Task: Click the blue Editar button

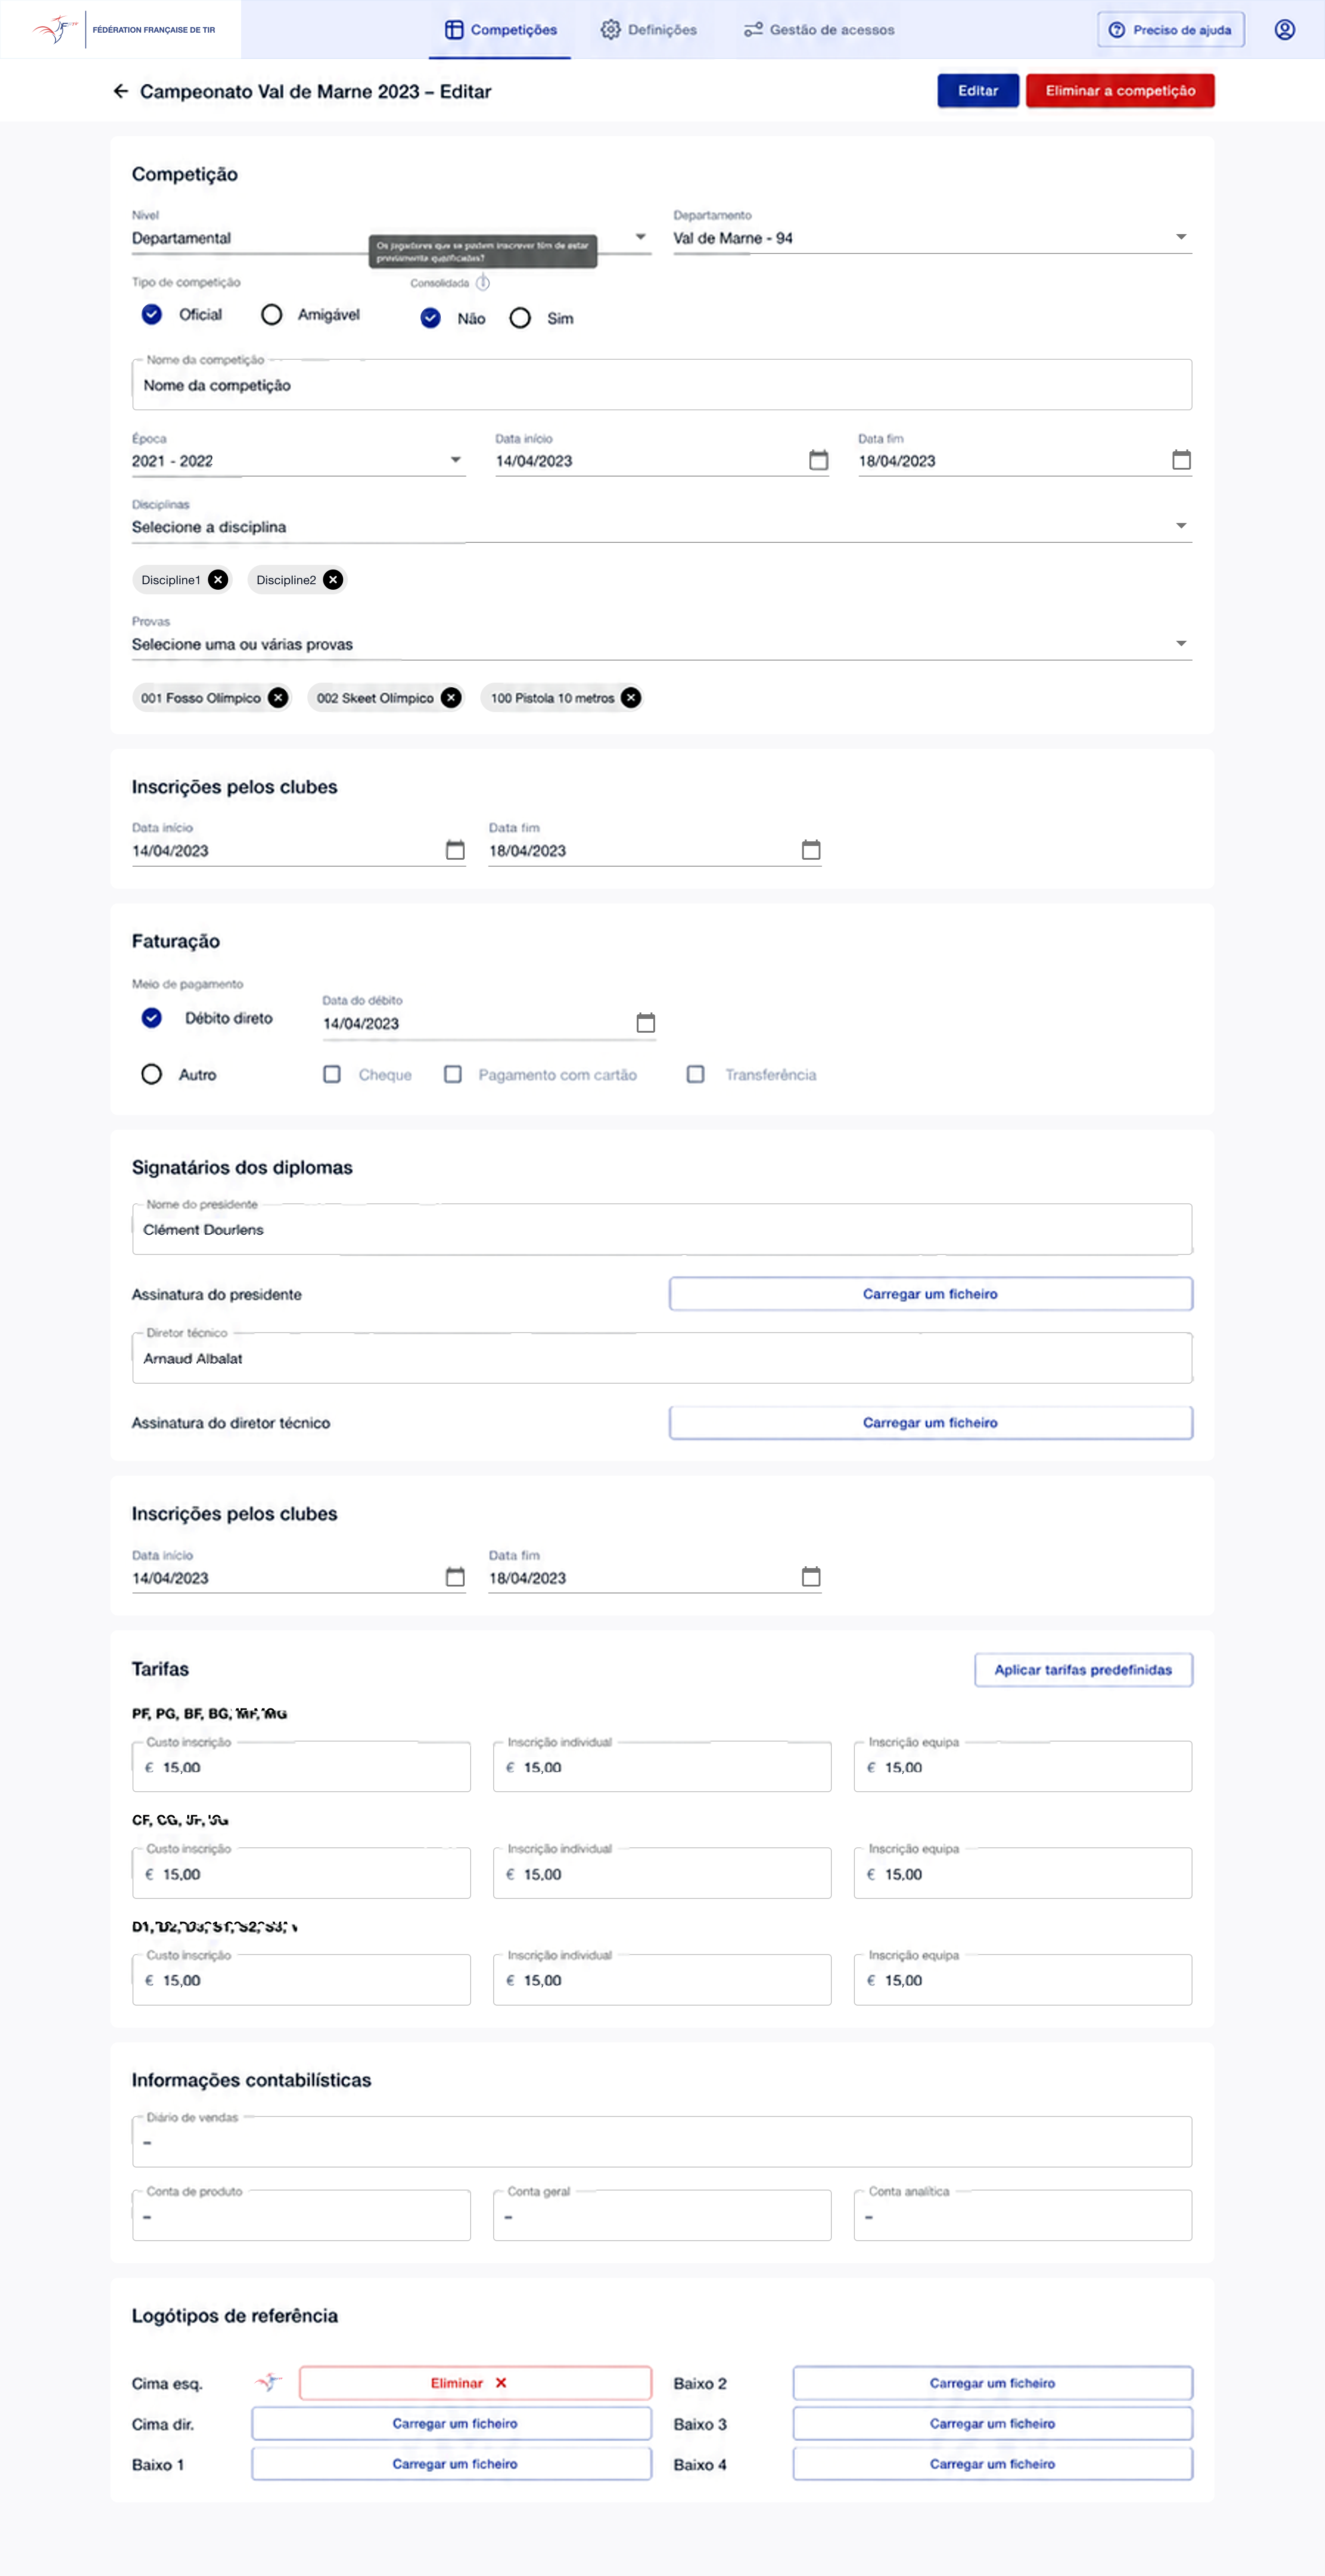Action: (x=978, y=91)
